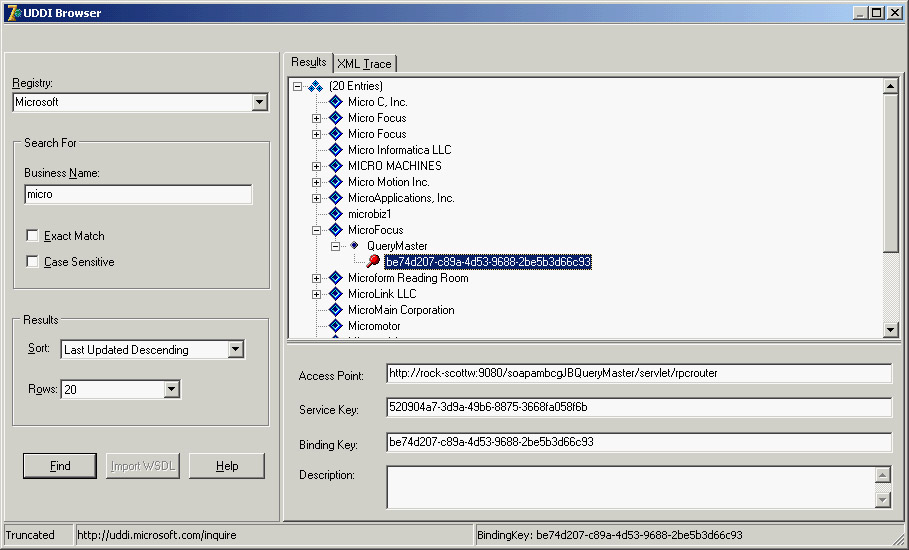909x550 pixels.
Task: Enable the Exact Match checkbox
Action: point(33,236)
